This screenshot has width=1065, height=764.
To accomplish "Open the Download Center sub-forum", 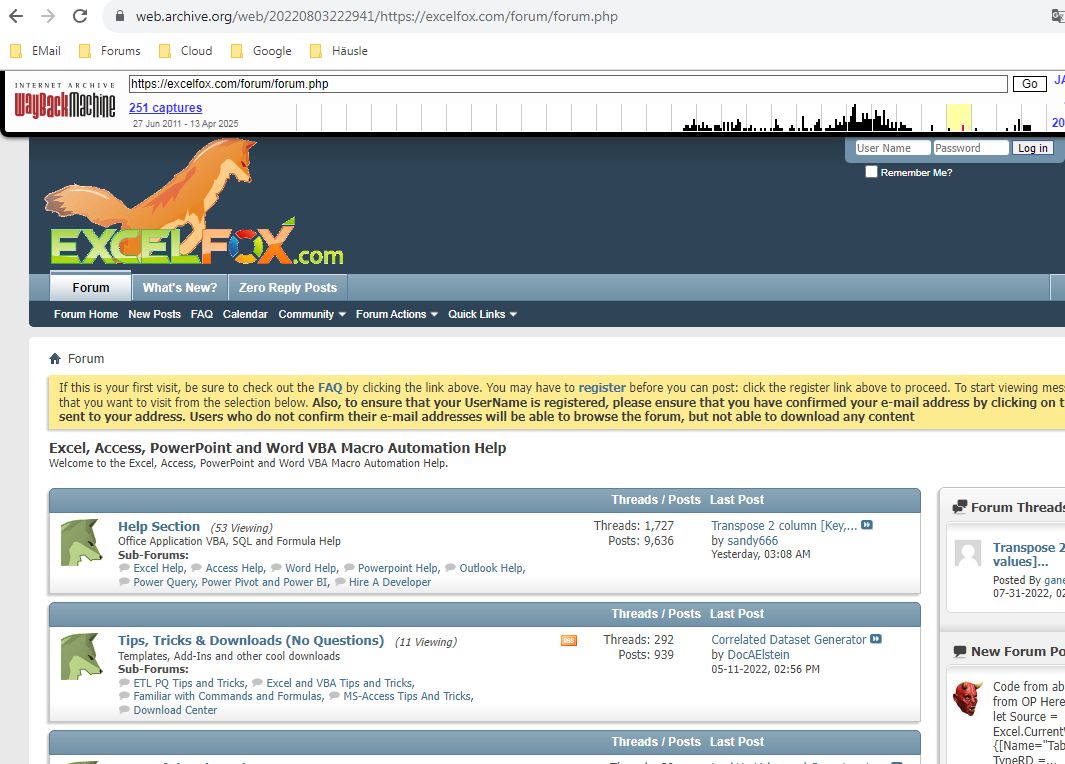I will tap(175, 710).
